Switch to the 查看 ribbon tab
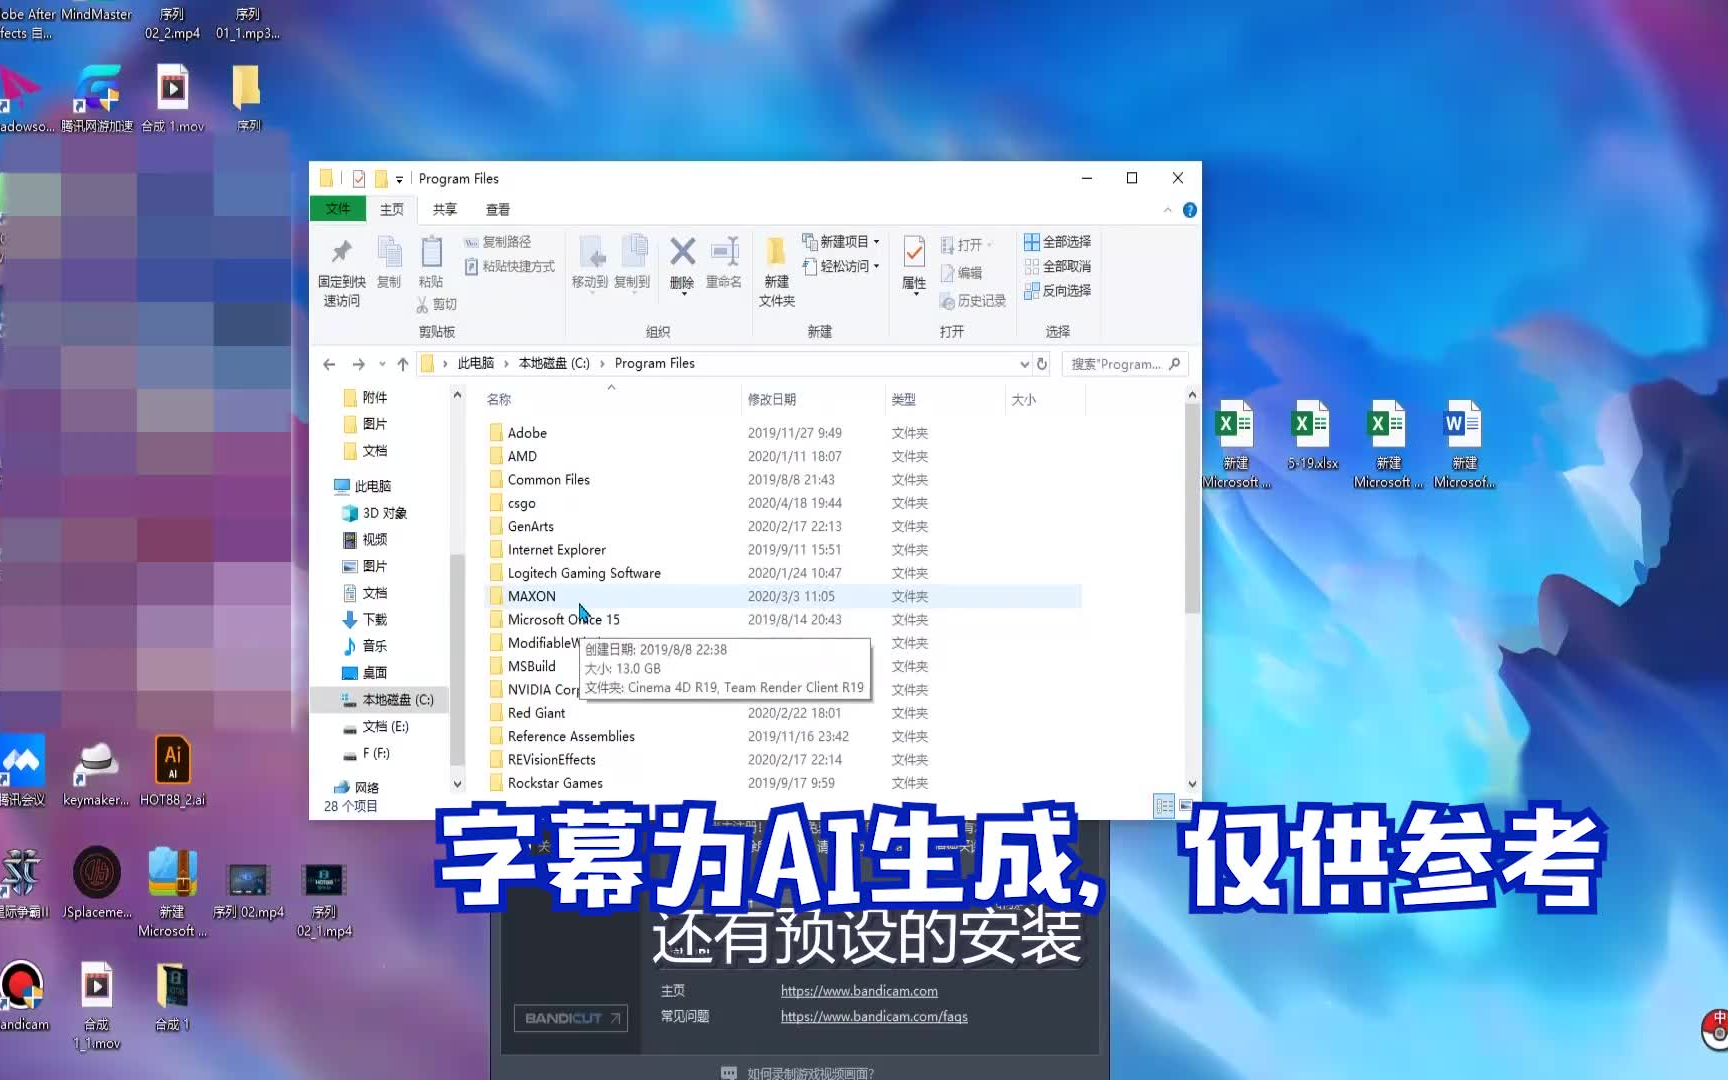The width and height of the screenshot is (1728, 1080). (497, 209)
